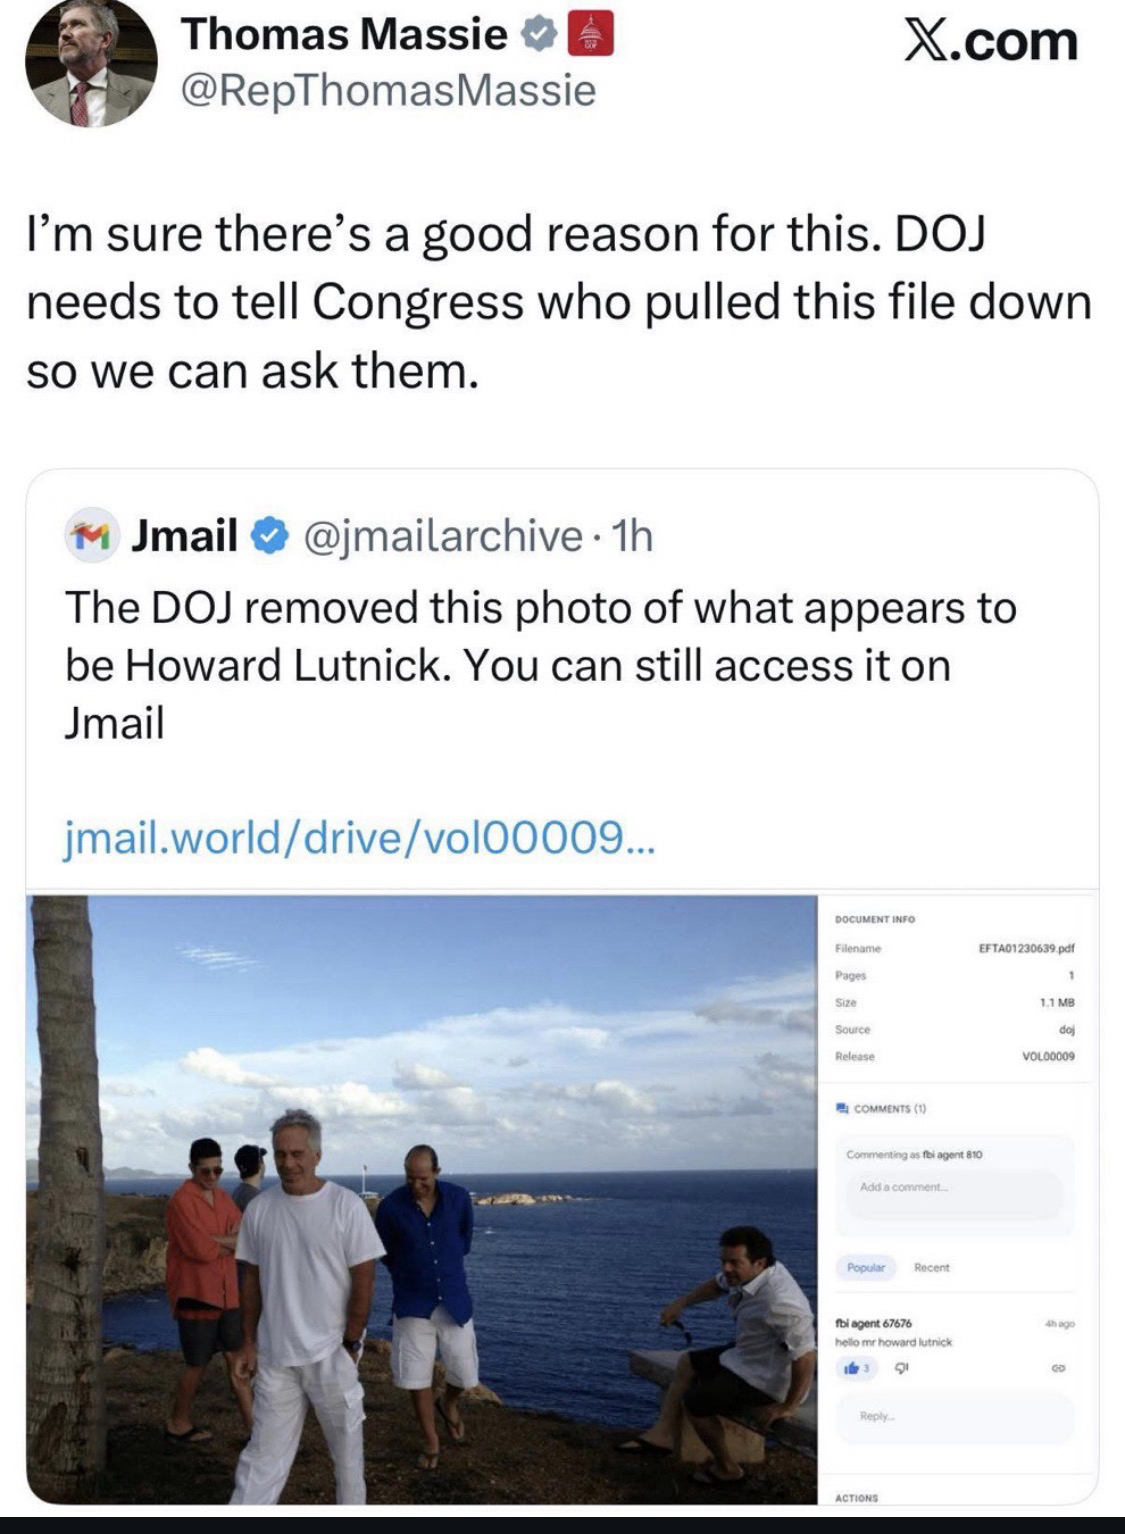Viewport: 1125px width, 1534px height.
Task: Click the fbi agent 67676 commenter name
Action: coord(873,1323)
